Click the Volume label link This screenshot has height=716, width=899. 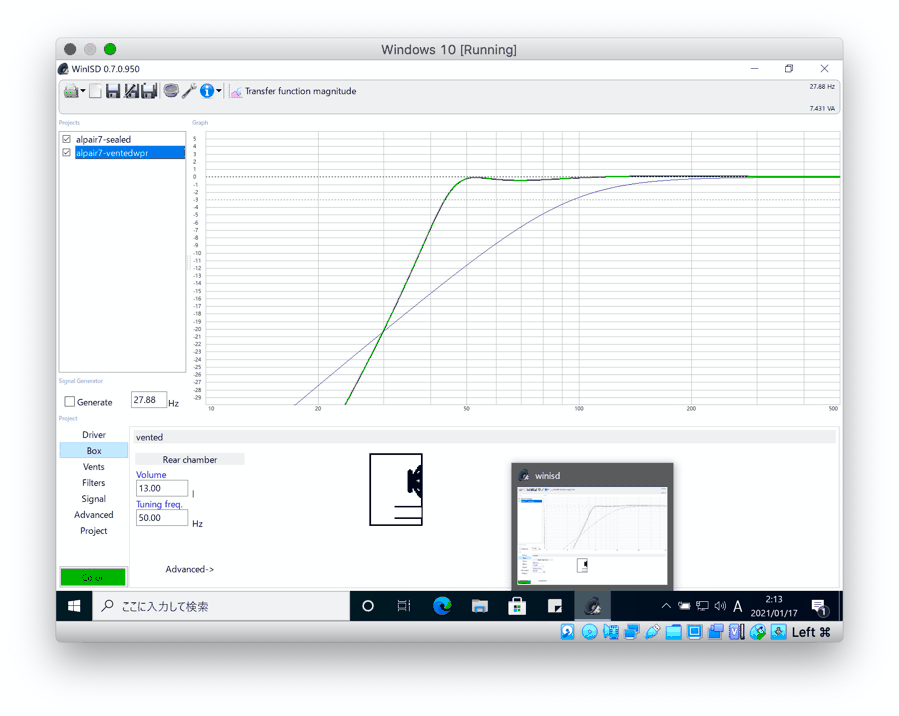(151, 475)
